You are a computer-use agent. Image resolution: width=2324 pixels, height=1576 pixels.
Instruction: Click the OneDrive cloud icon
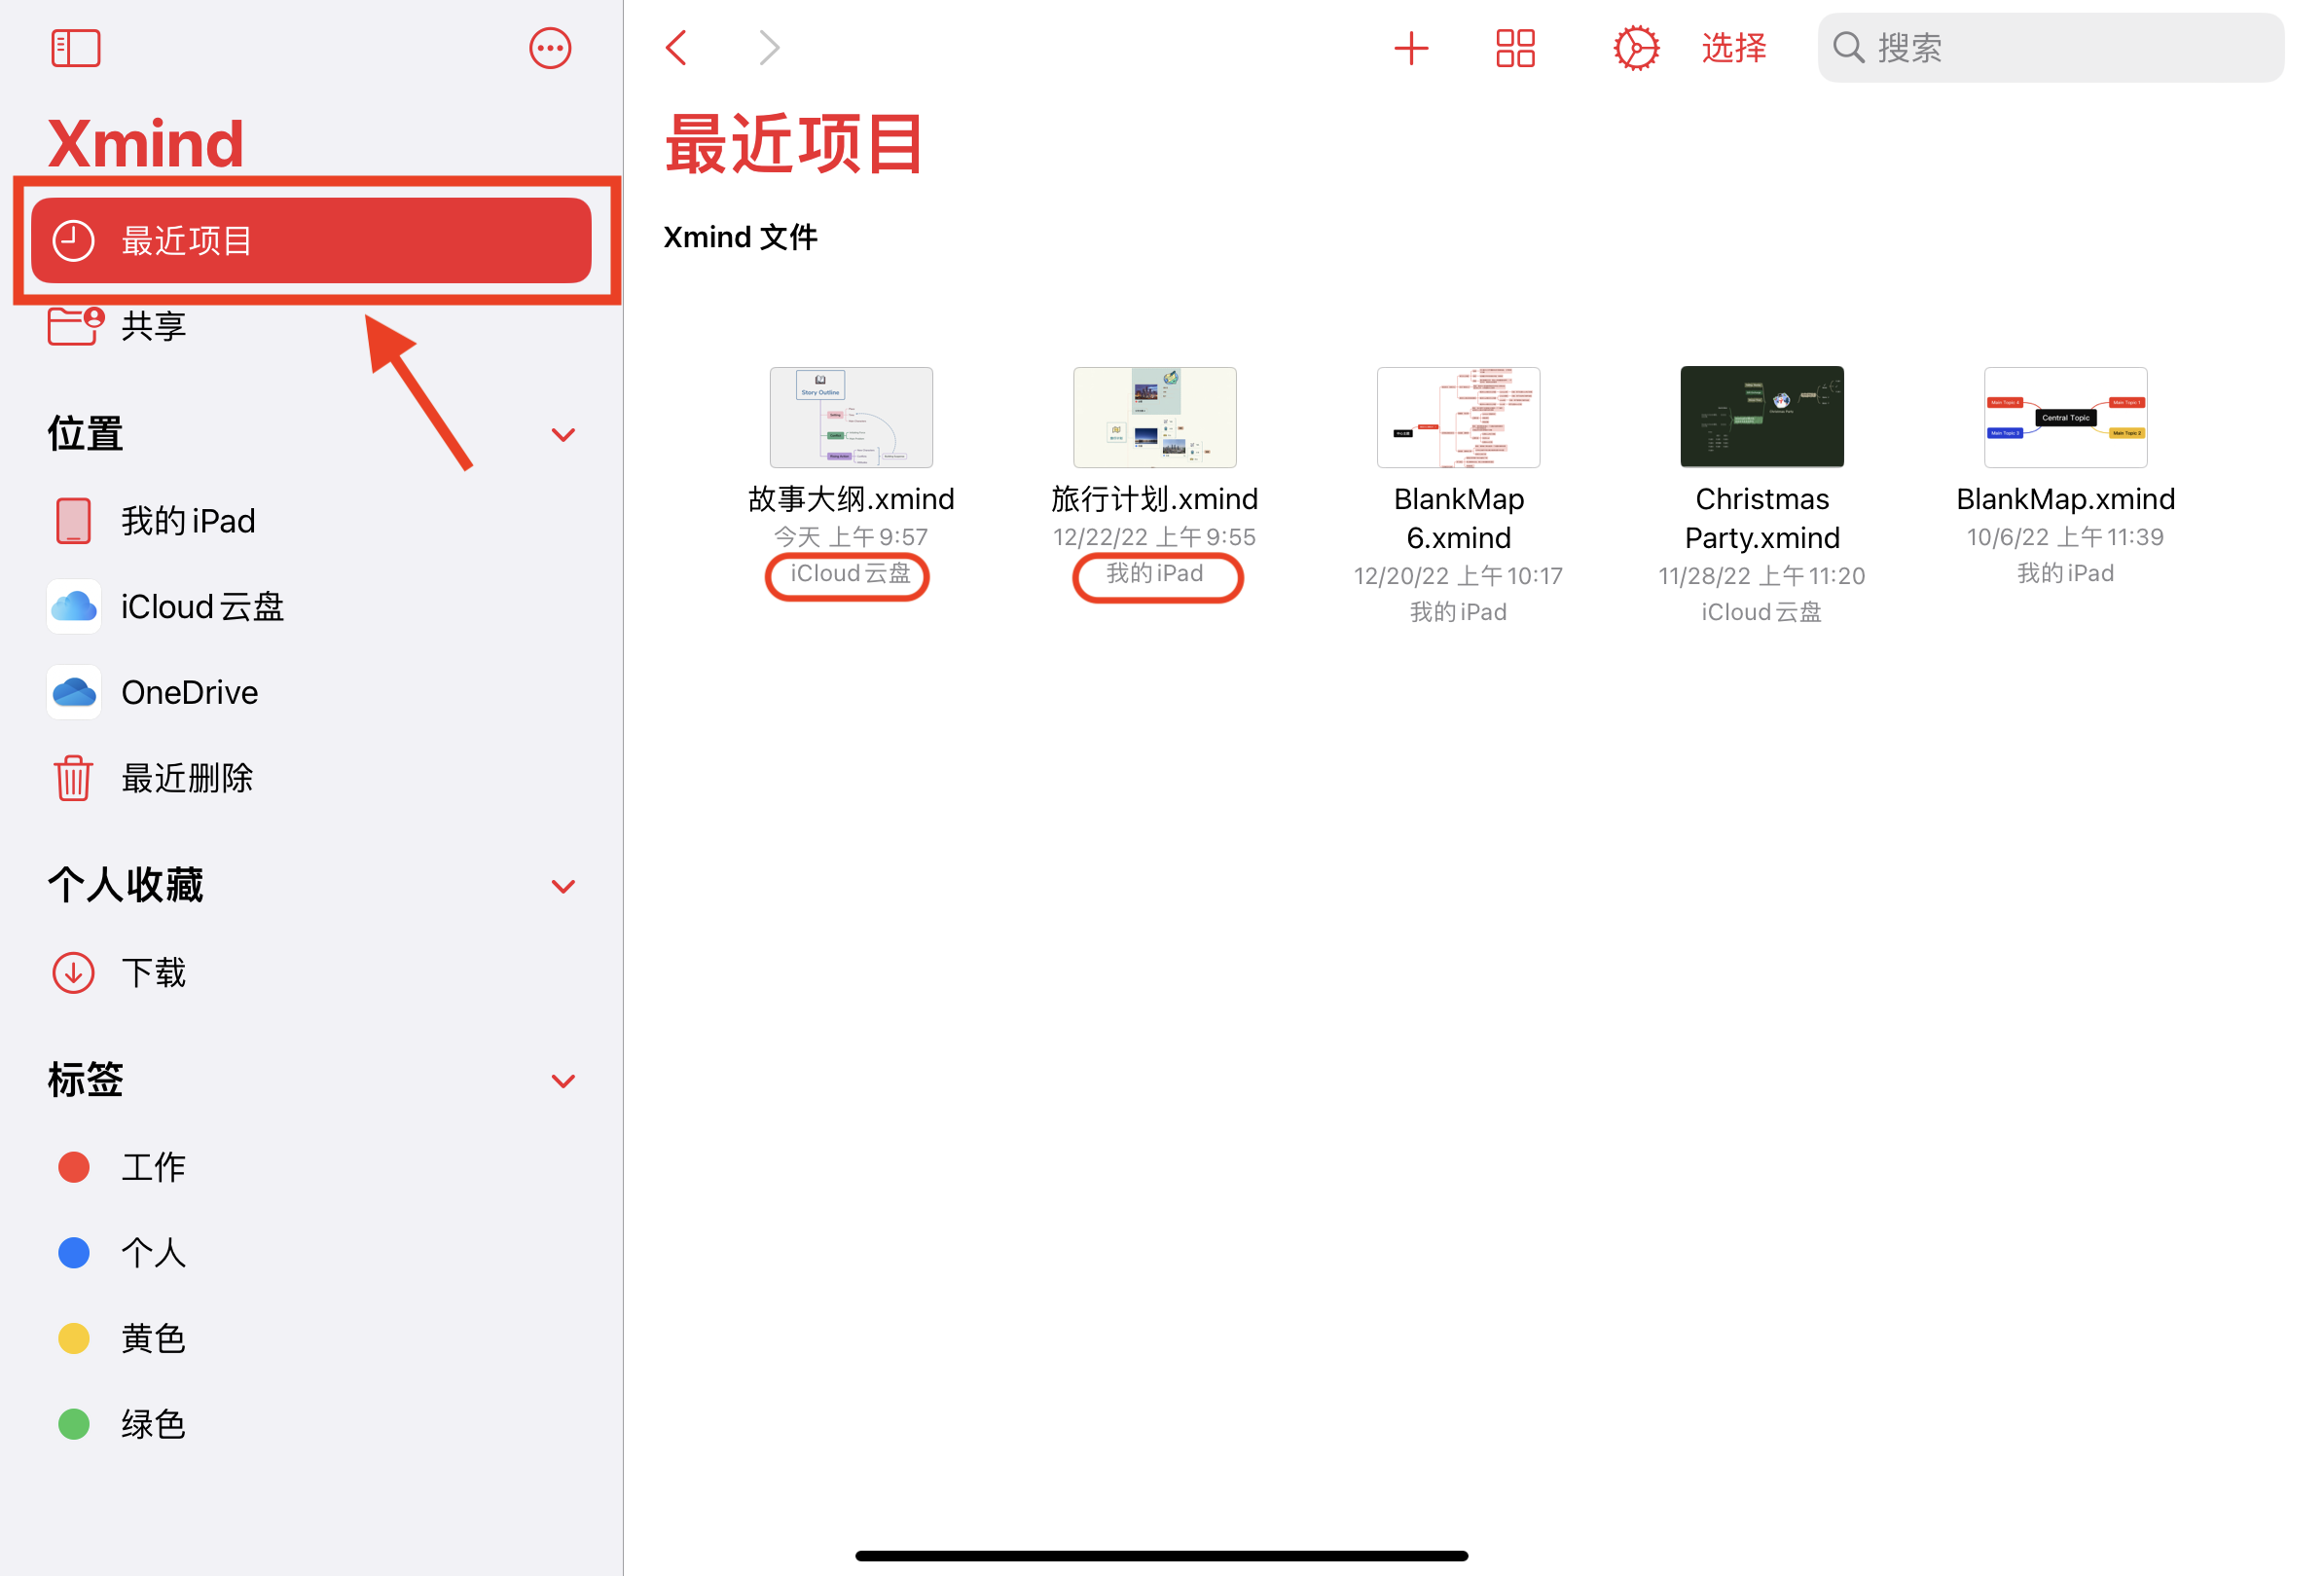tap(74, 692)
